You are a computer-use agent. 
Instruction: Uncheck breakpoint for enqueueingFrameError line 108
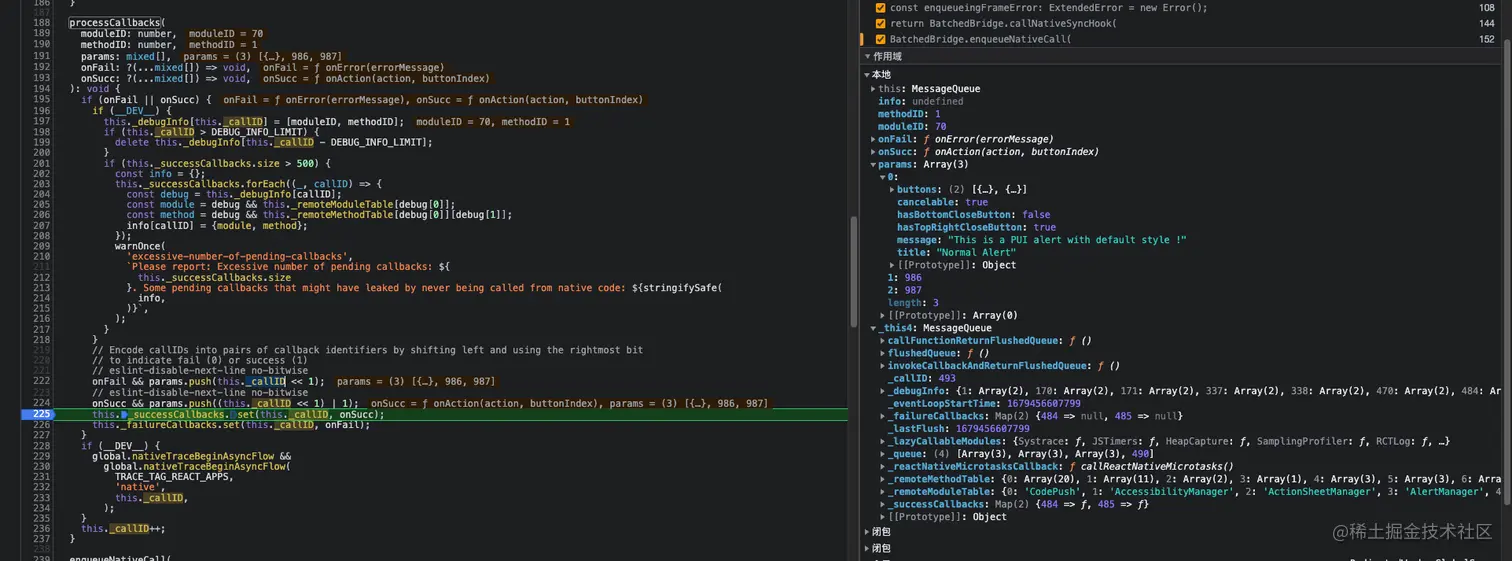pyautogui.click(x=880, y=7)
